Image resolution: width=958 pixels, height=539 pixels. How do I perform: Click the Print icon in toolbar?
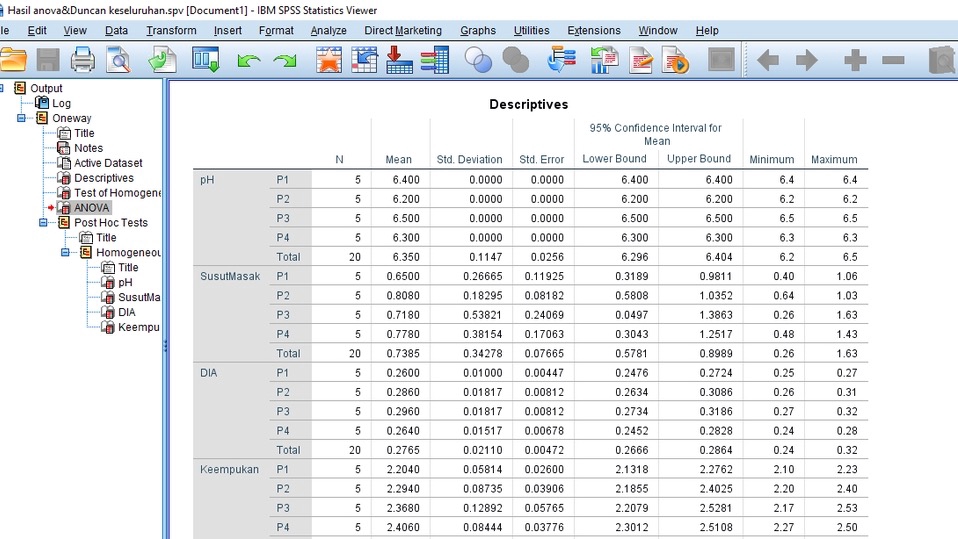(82, 61)
